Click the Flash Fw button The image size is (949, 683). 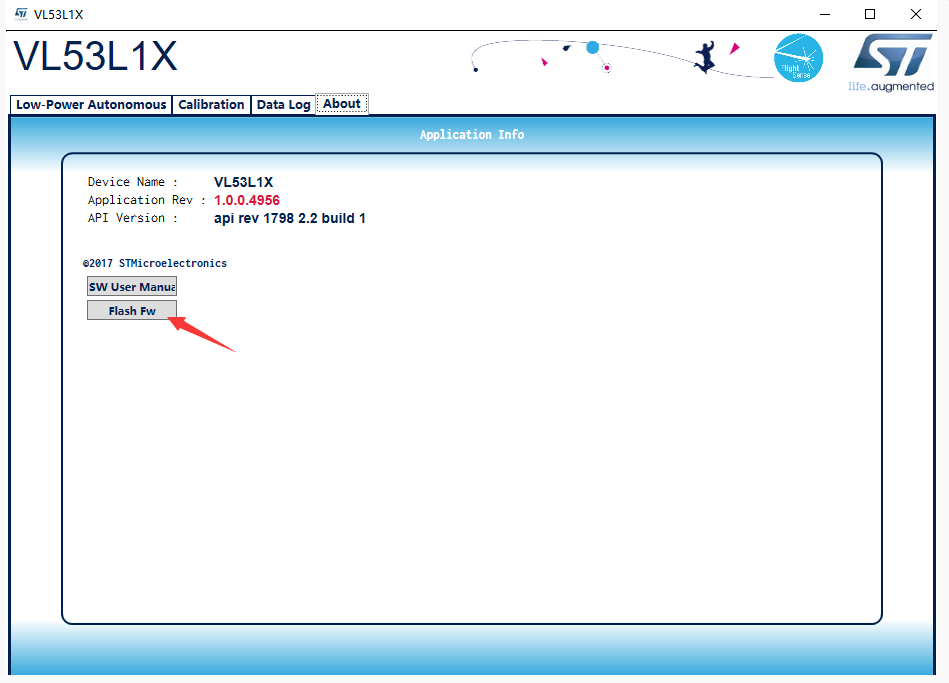click(132, 310)
